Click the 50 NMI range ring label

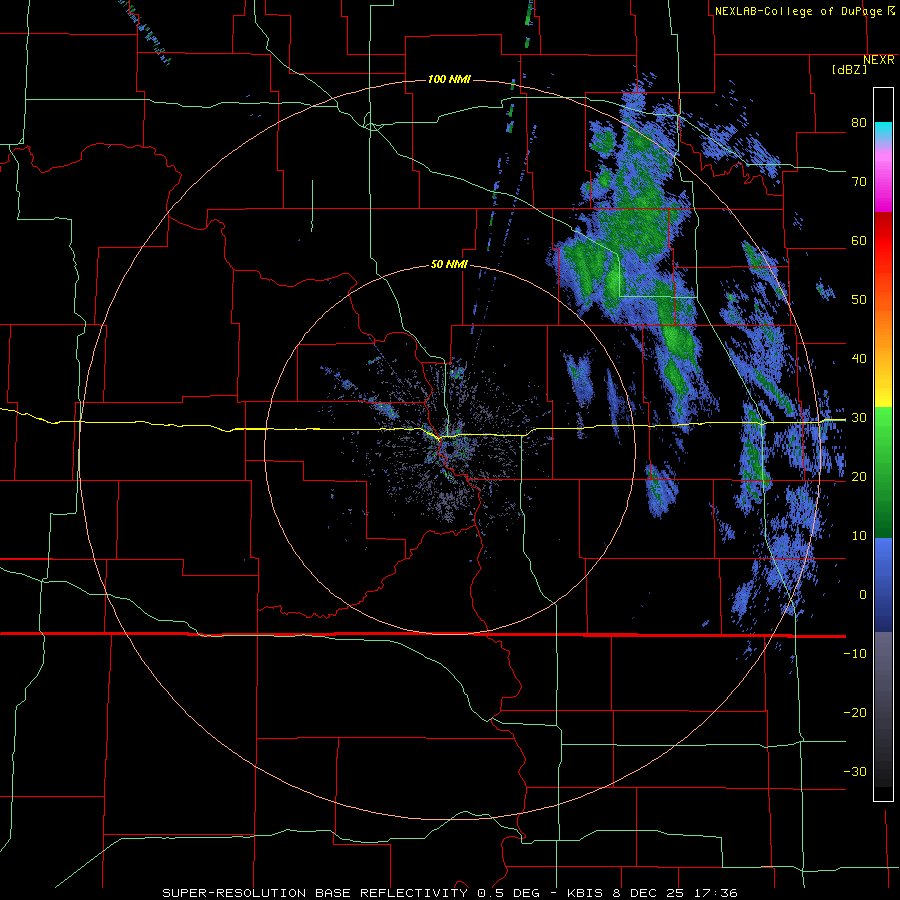[449, 265]
